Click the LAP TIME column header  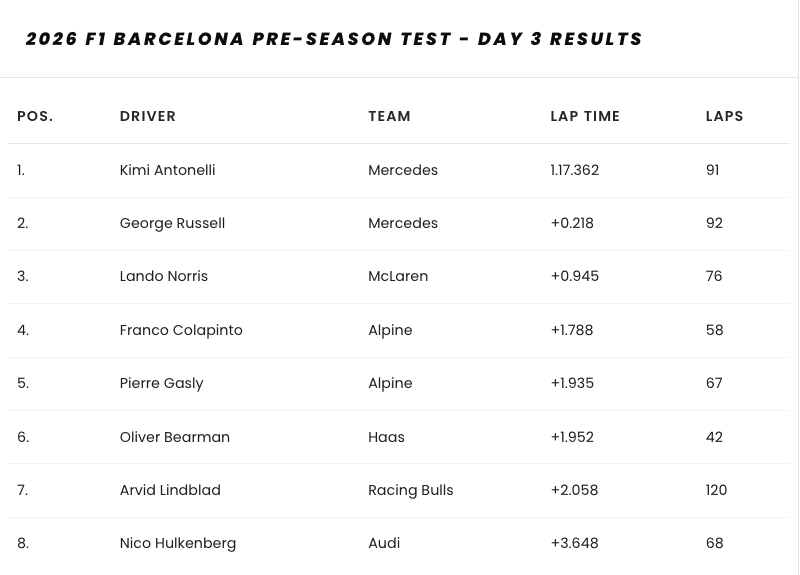585,116
